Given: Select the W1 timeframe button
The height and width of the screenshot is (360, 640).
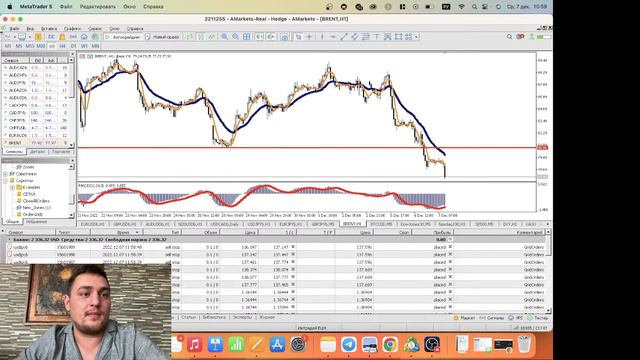Looking at the screenshot, I should pos(84,46).
